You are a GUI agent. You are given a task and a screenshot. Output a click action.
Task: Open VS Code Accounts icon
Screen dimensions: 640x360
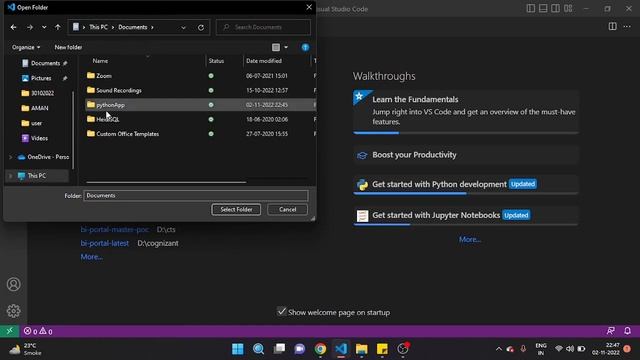(x=13, y=284)
